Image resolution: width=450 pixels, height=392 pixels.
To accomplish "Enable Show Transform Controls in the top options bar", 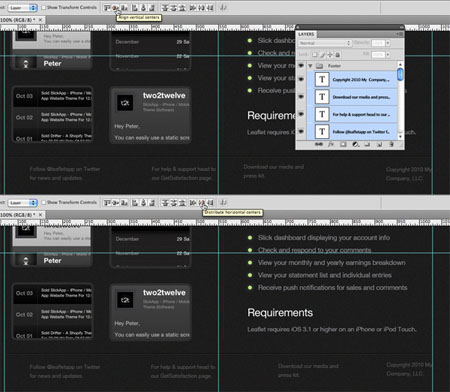I will [x=43, y=7].
